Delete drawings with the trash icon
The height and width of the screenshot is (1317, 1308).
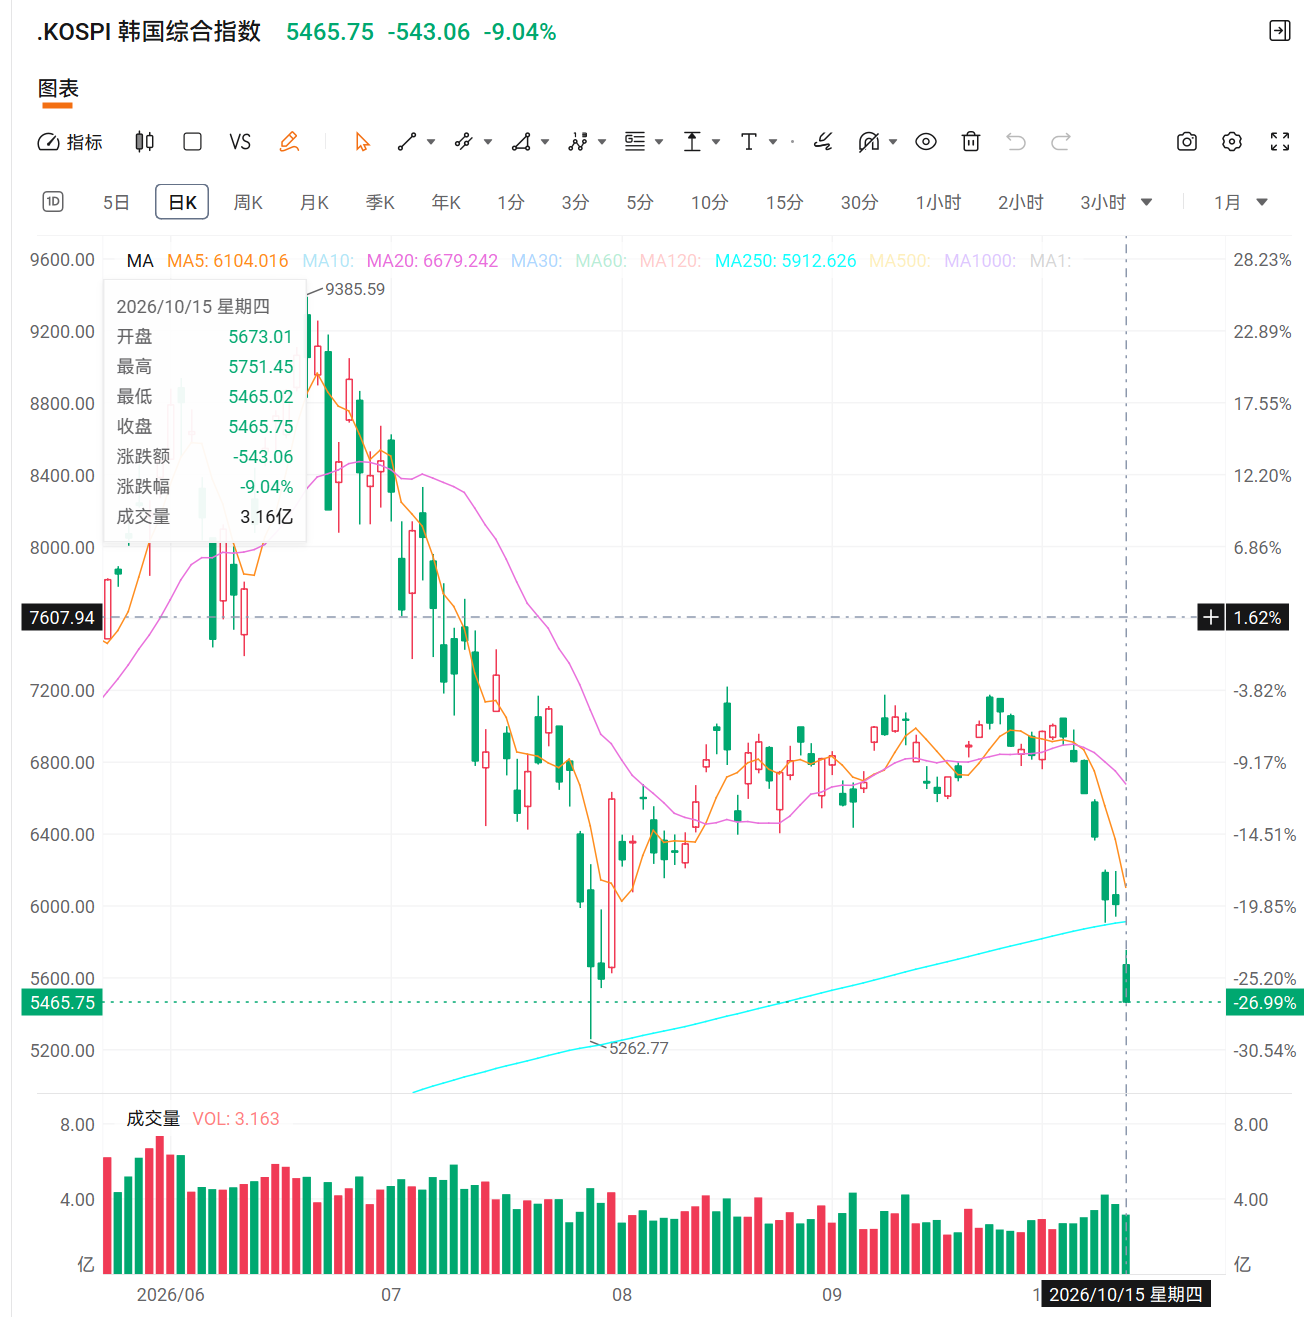[x=971, y=142]
